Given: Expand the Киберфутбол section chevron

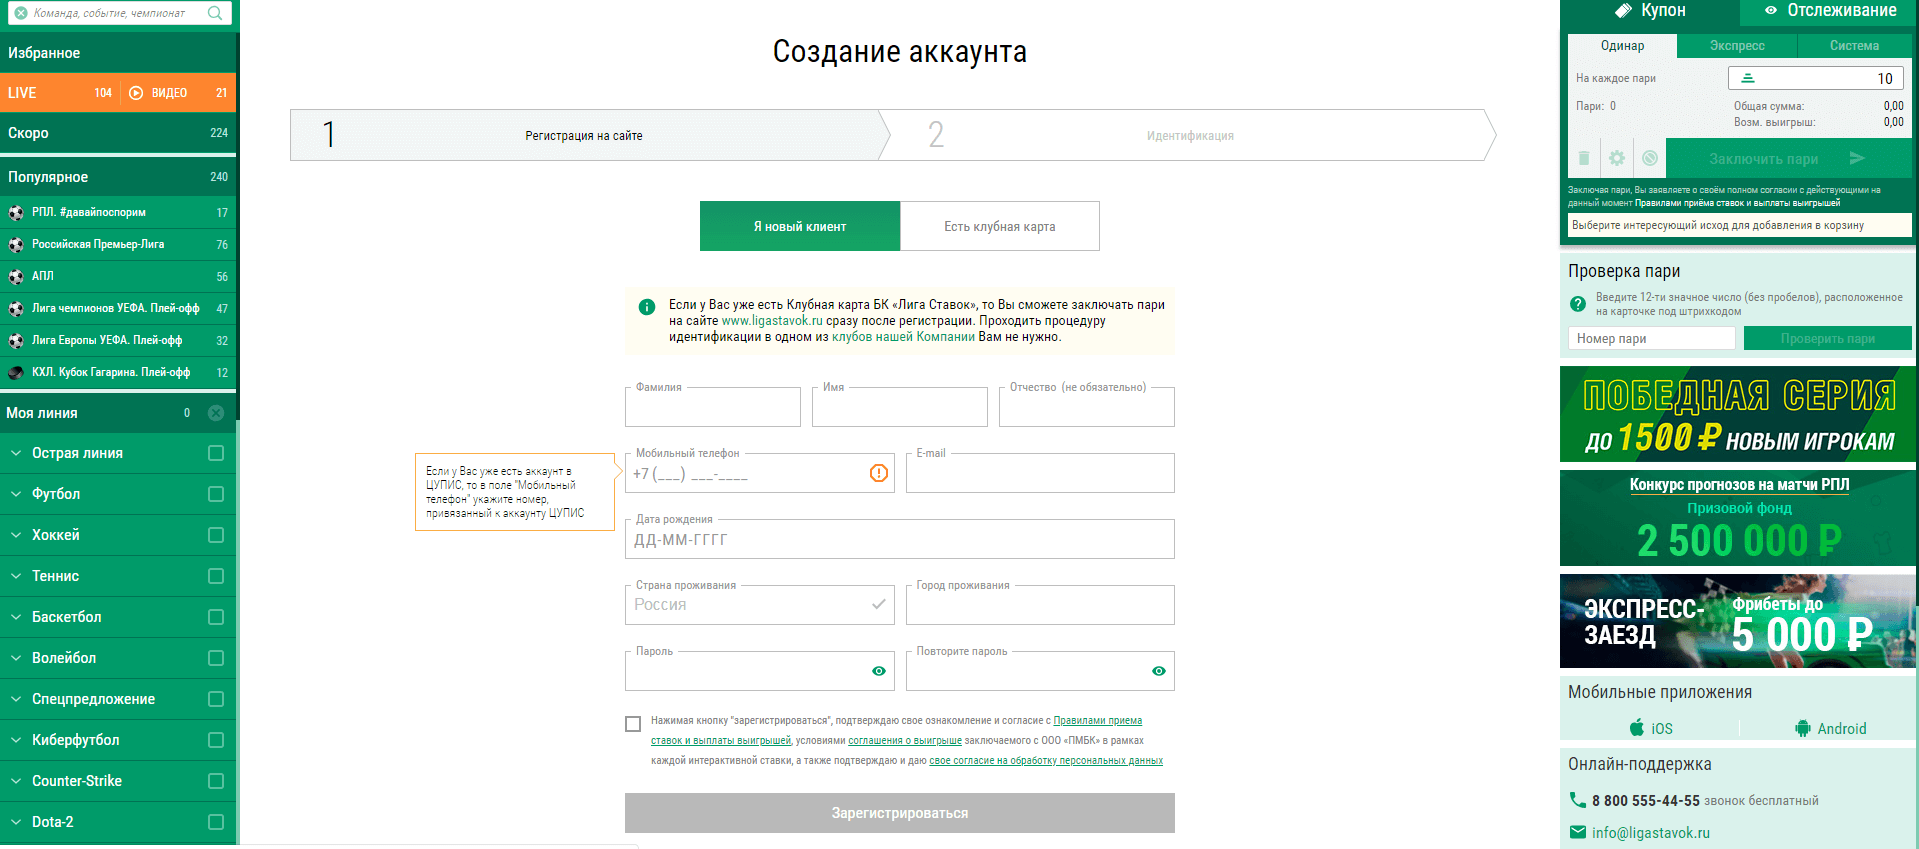Looking at the screenshot, I should pyautogui.click(x=16, y=740).
